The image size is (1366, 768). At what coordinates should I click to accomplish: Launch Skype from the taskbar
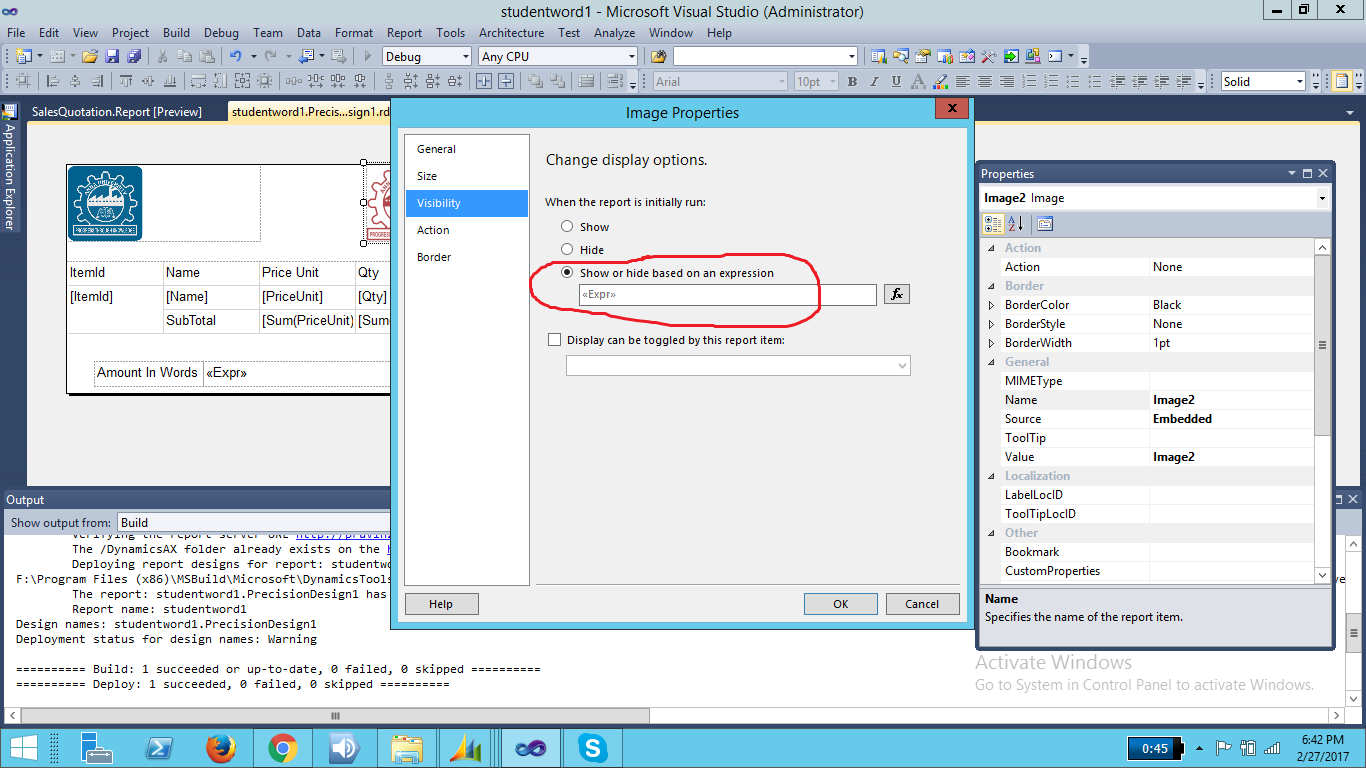[592, 747]
